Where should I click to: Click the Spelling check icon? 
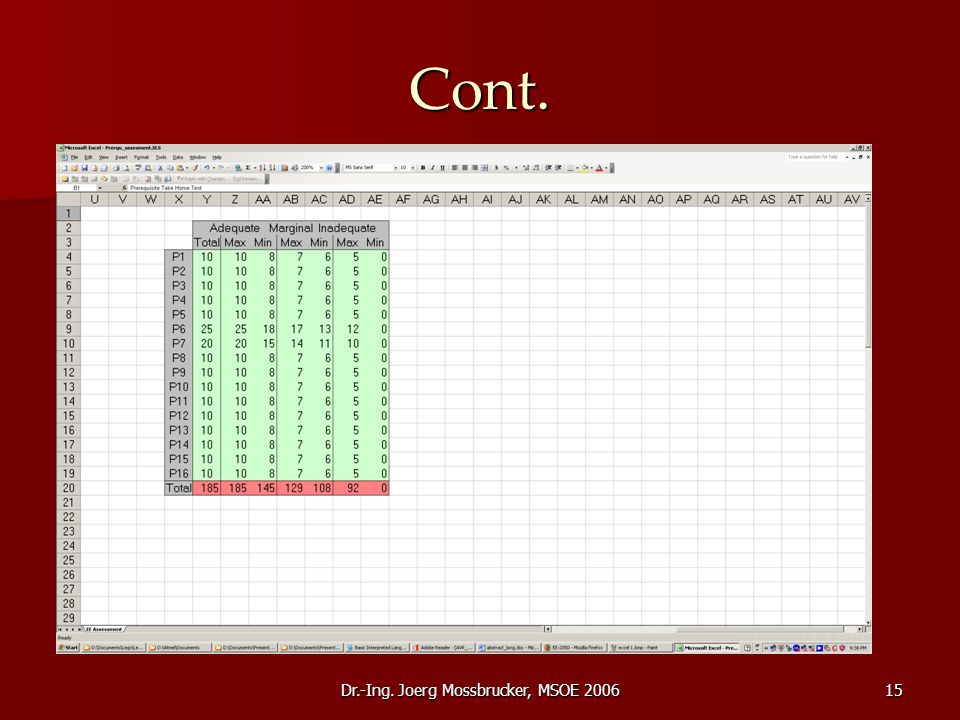pyautogui.click(x=138, y=168)
